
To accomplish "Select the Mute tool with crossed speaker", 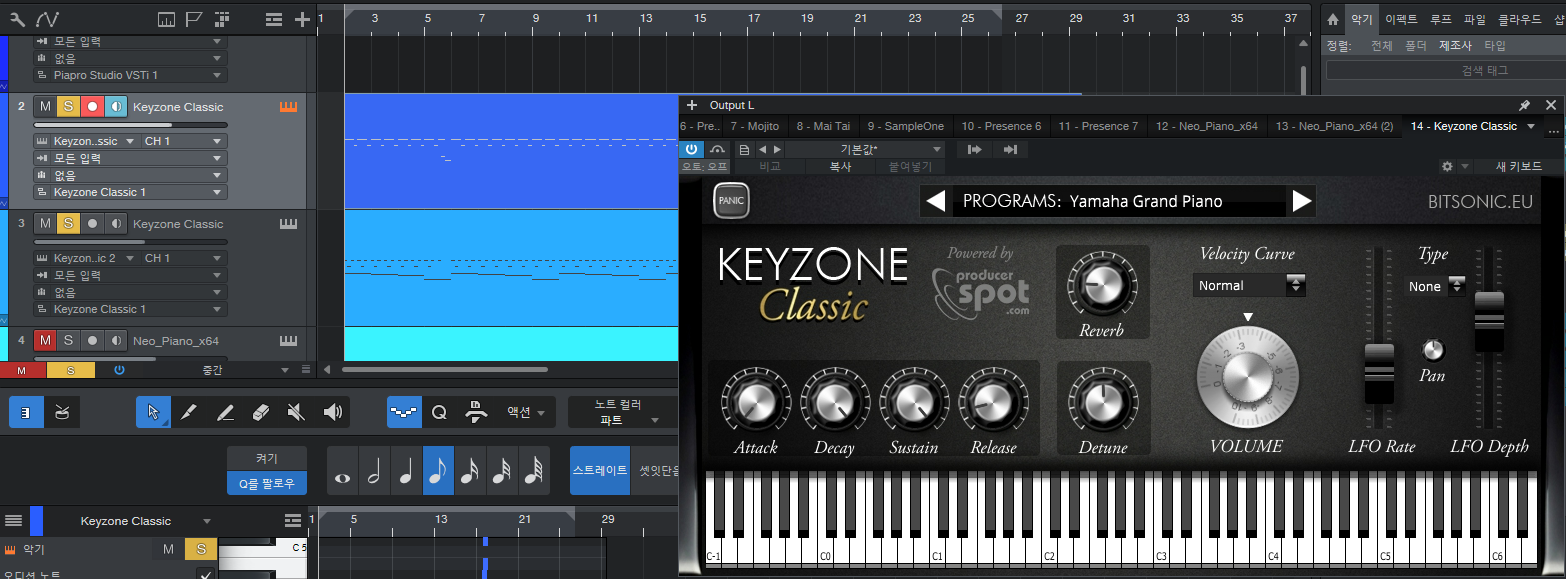I will pos(296,411).
